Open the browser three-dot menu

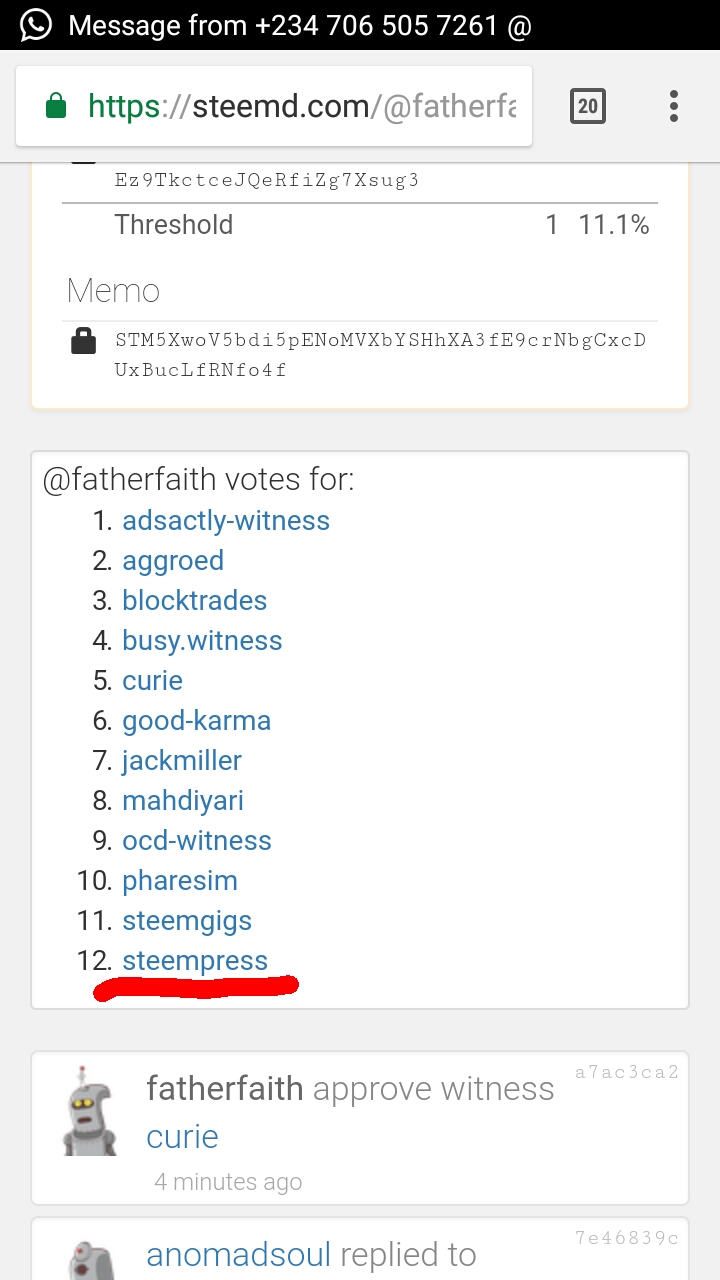[x=674, y=106]
